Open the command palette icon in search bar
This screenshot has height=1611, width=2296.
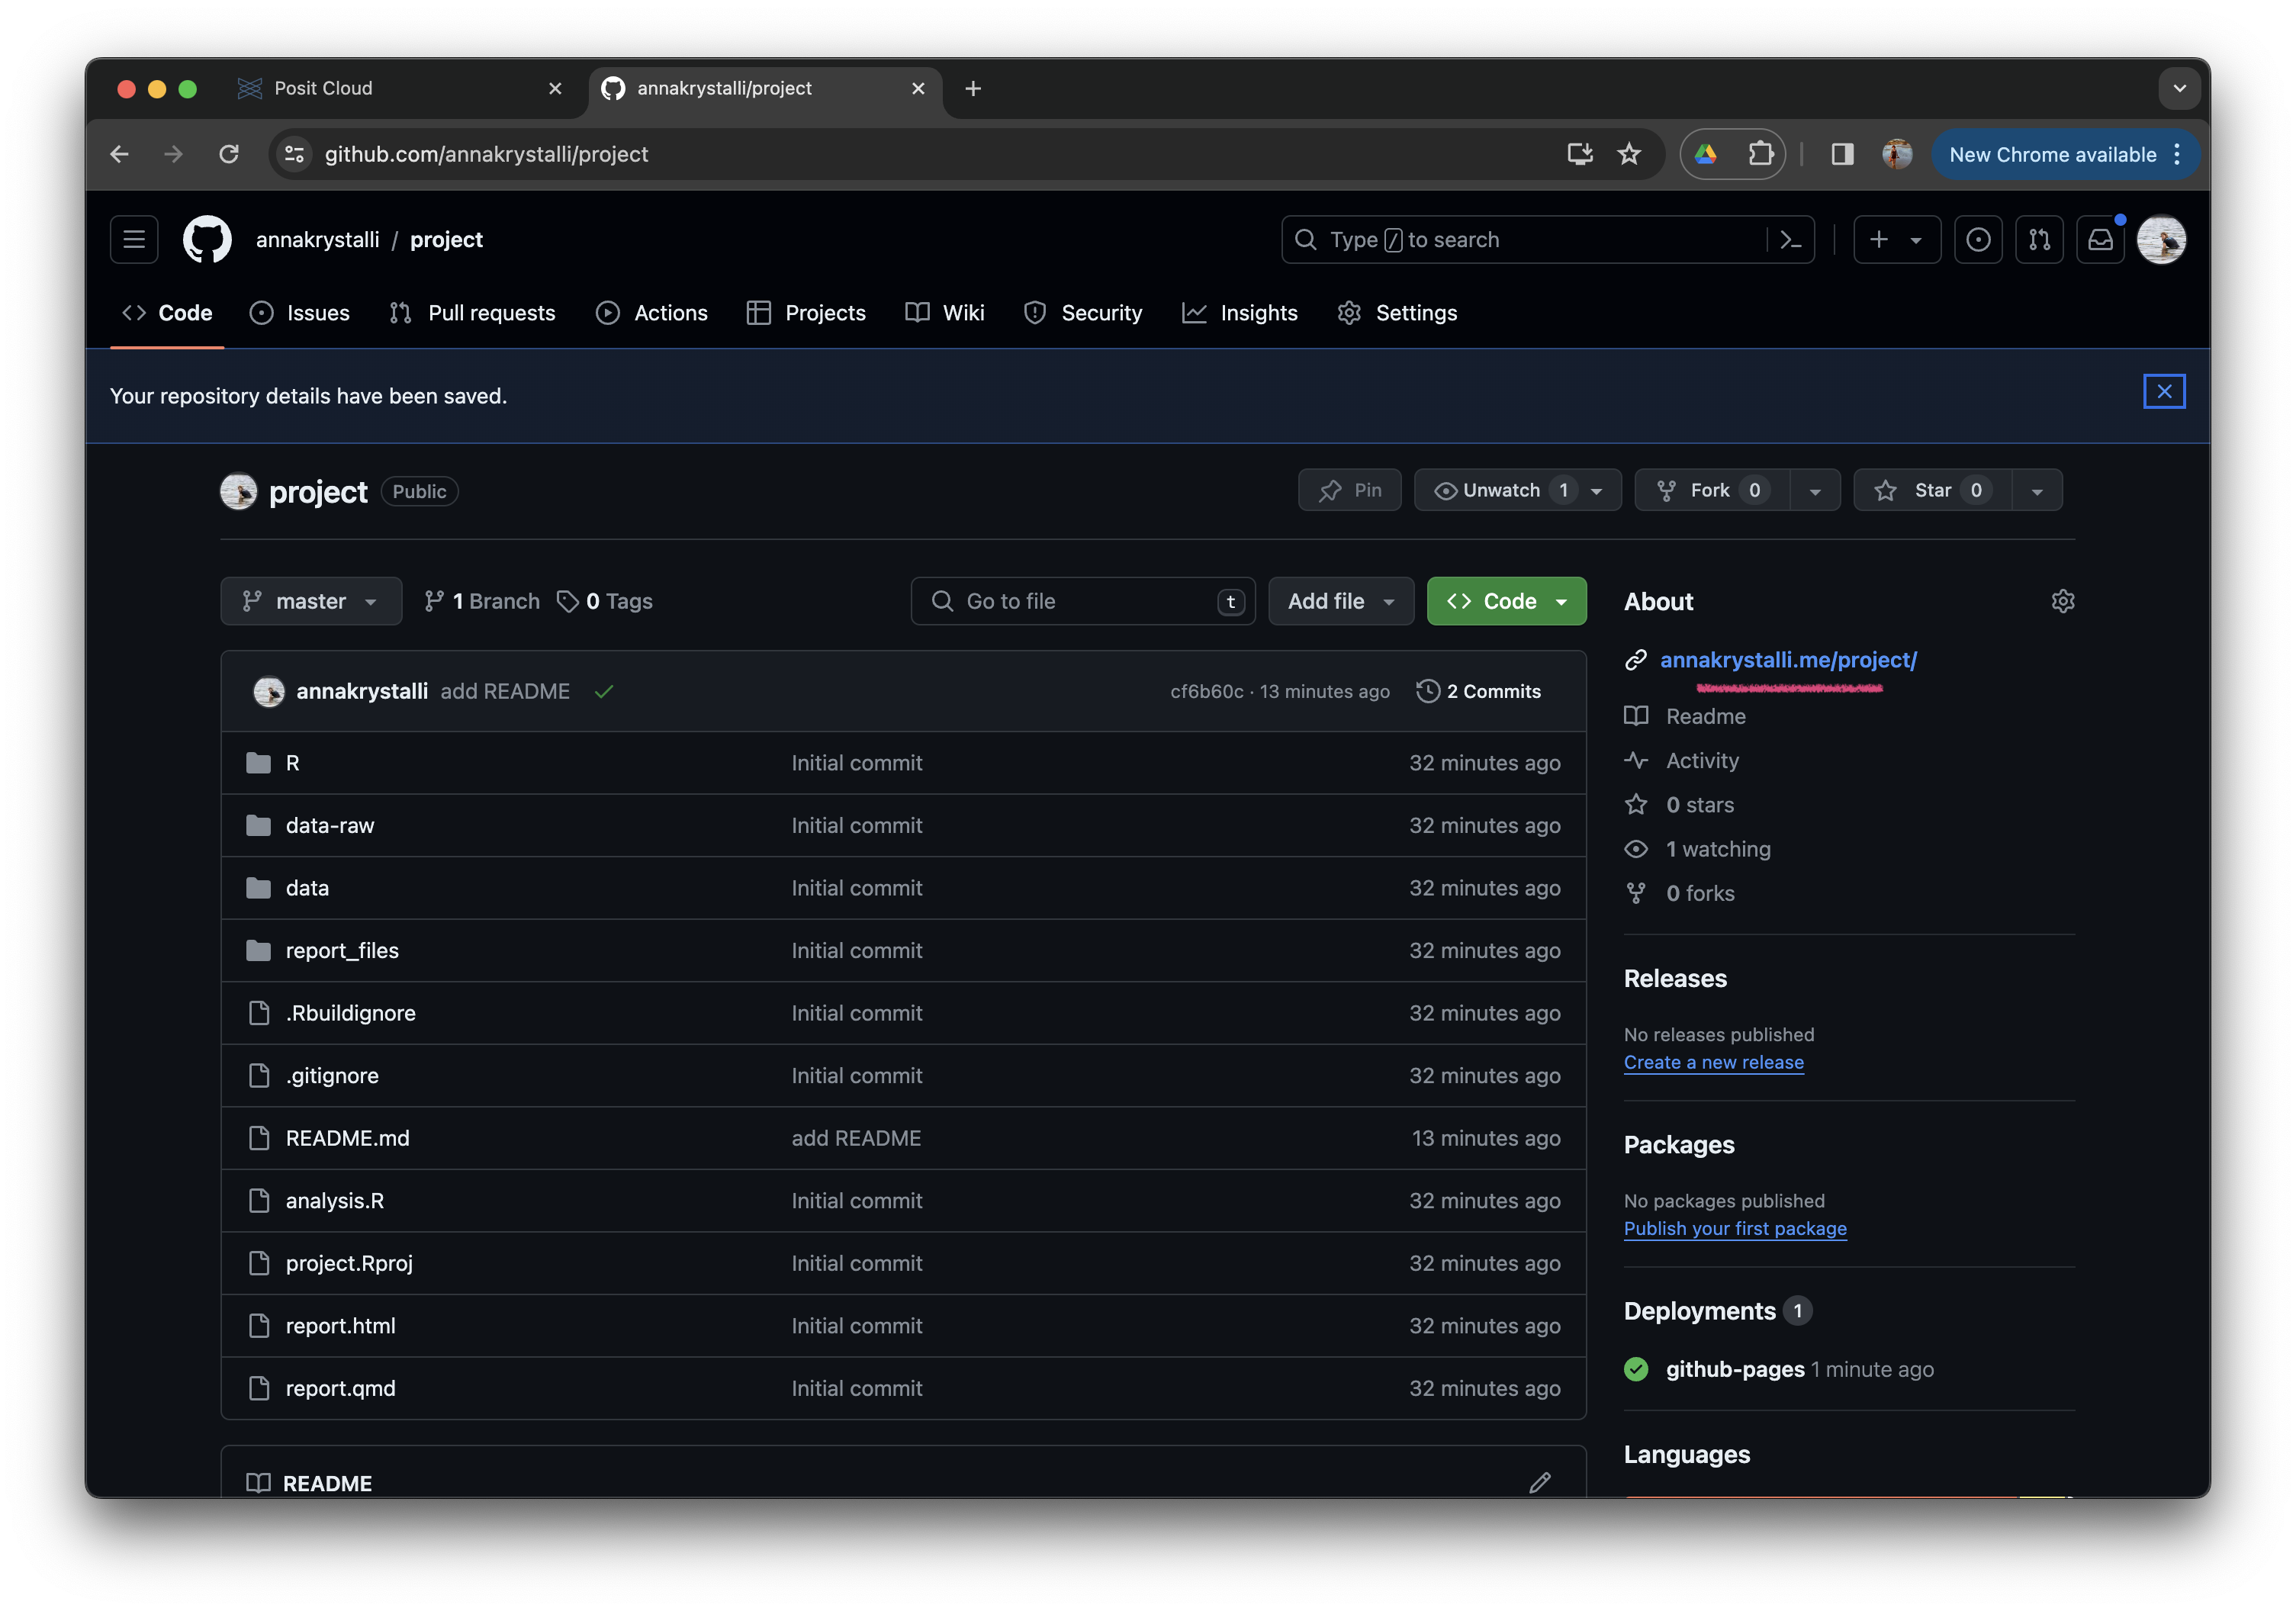click(x=1790, y=240)
